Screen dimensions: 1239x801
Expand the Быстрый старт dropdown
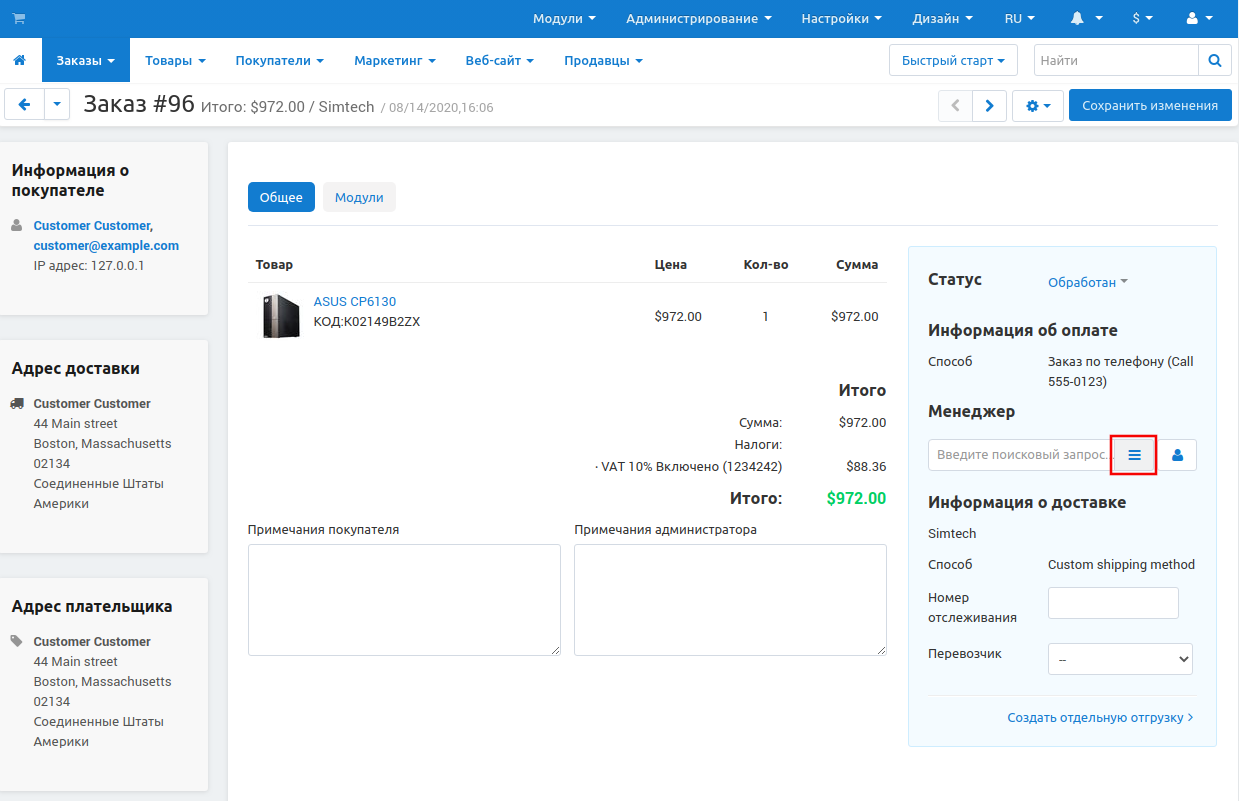(x=952, y=60)
